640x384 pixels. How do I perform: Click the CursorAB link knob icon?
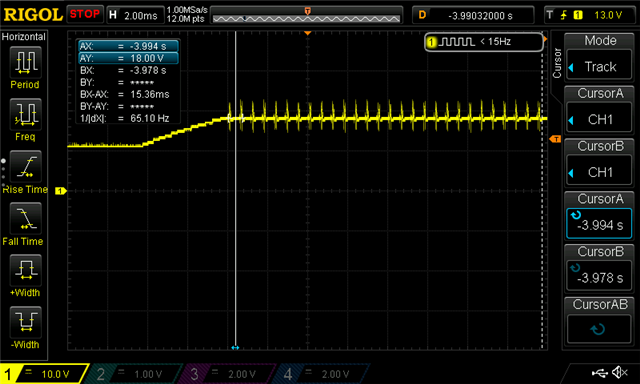pyautogui.click(x=598, y=329)
